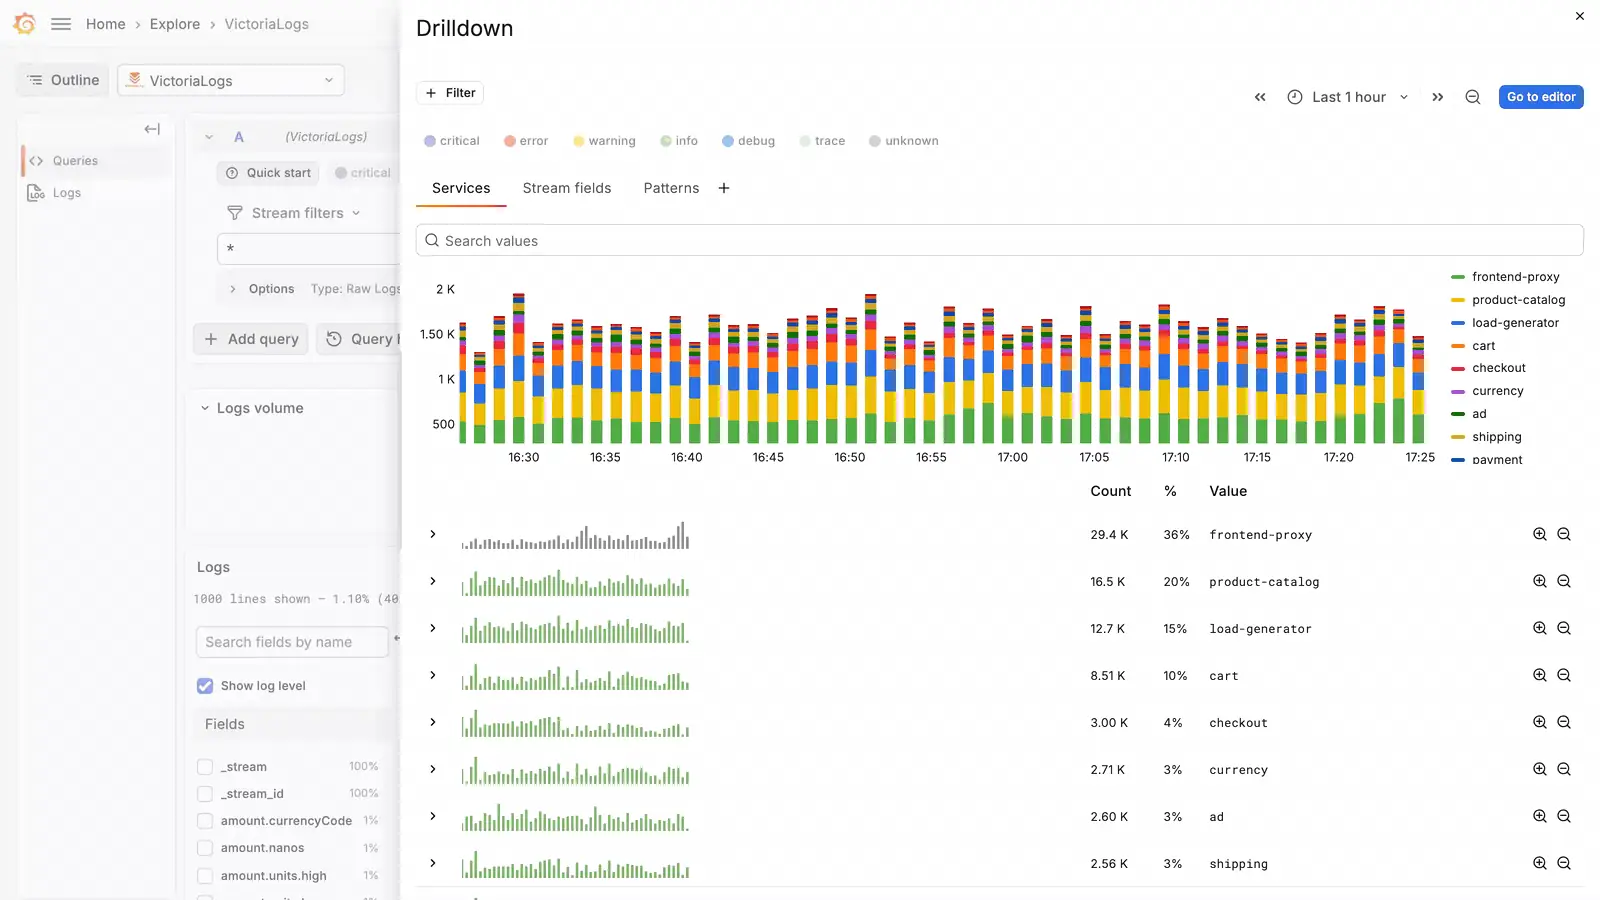The width and height of the screenshot is (1600, 900).
Task: Include cart with zoom-in icon
Action: (1540, 676)
